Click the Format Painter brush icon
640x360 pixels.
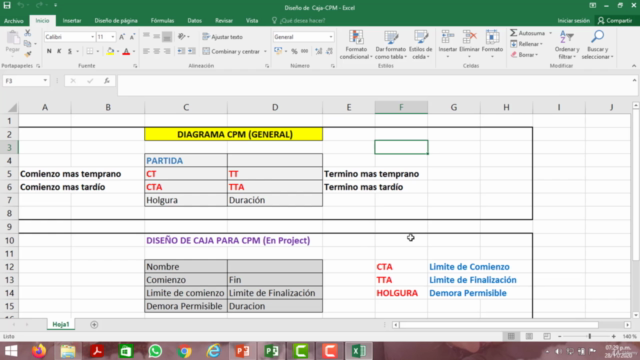point(28,54)
